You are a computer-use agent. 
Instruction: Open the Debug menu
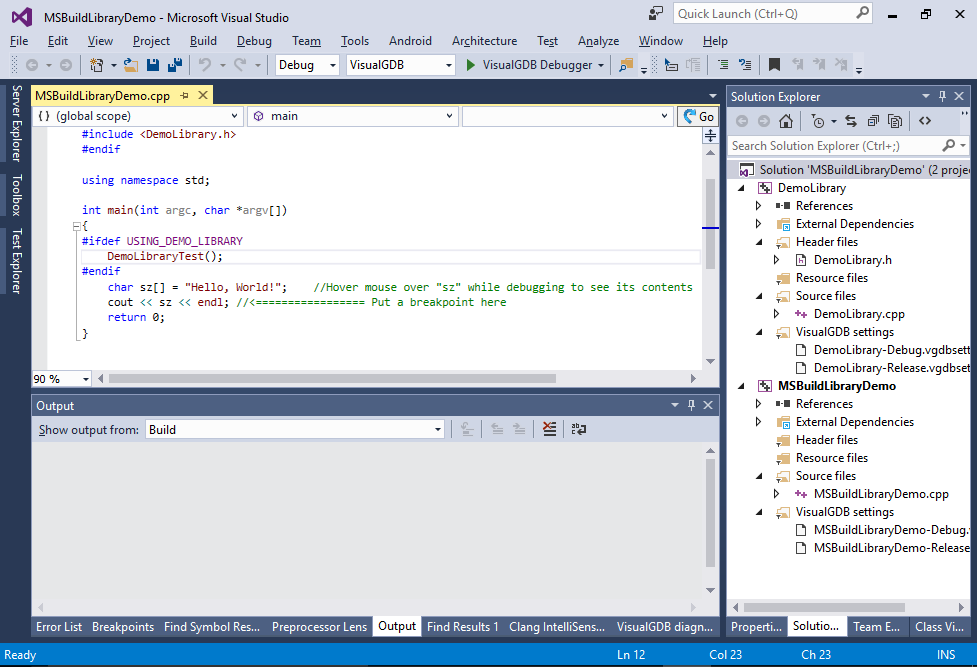(x=254, y=41)
